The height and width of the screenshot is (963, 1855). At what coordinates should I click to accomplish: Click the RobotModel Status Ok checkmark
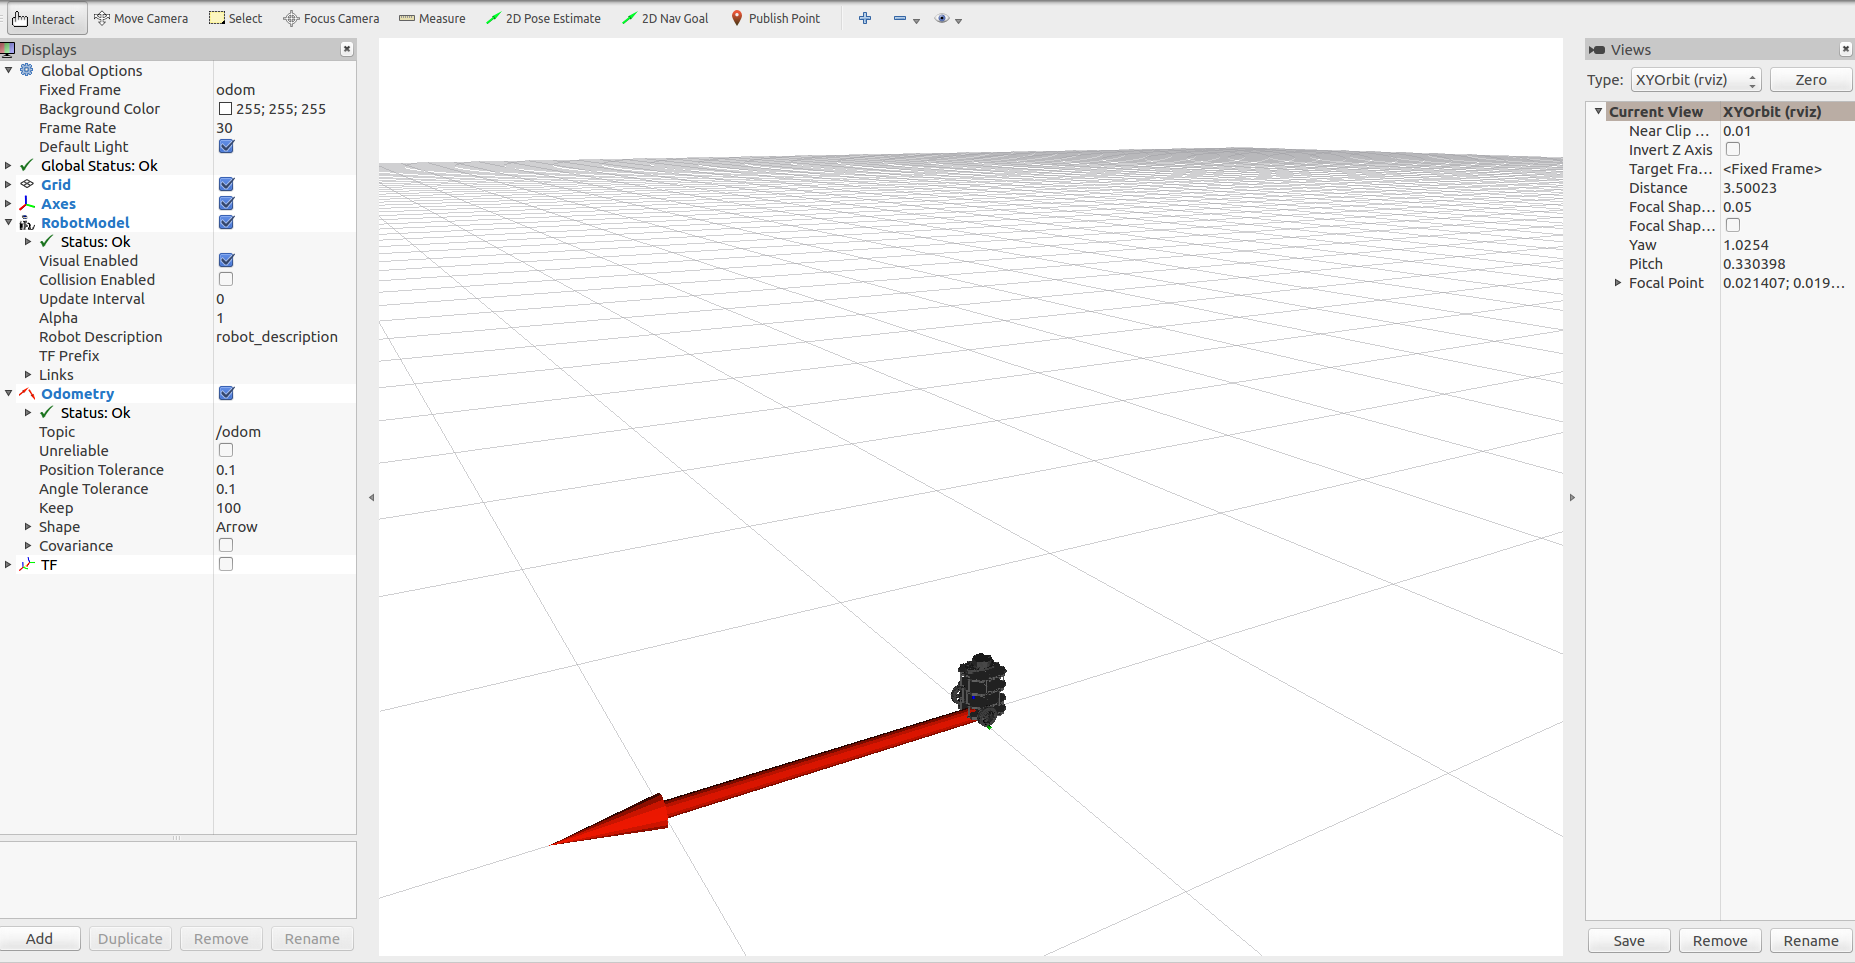tap(47, 241)
